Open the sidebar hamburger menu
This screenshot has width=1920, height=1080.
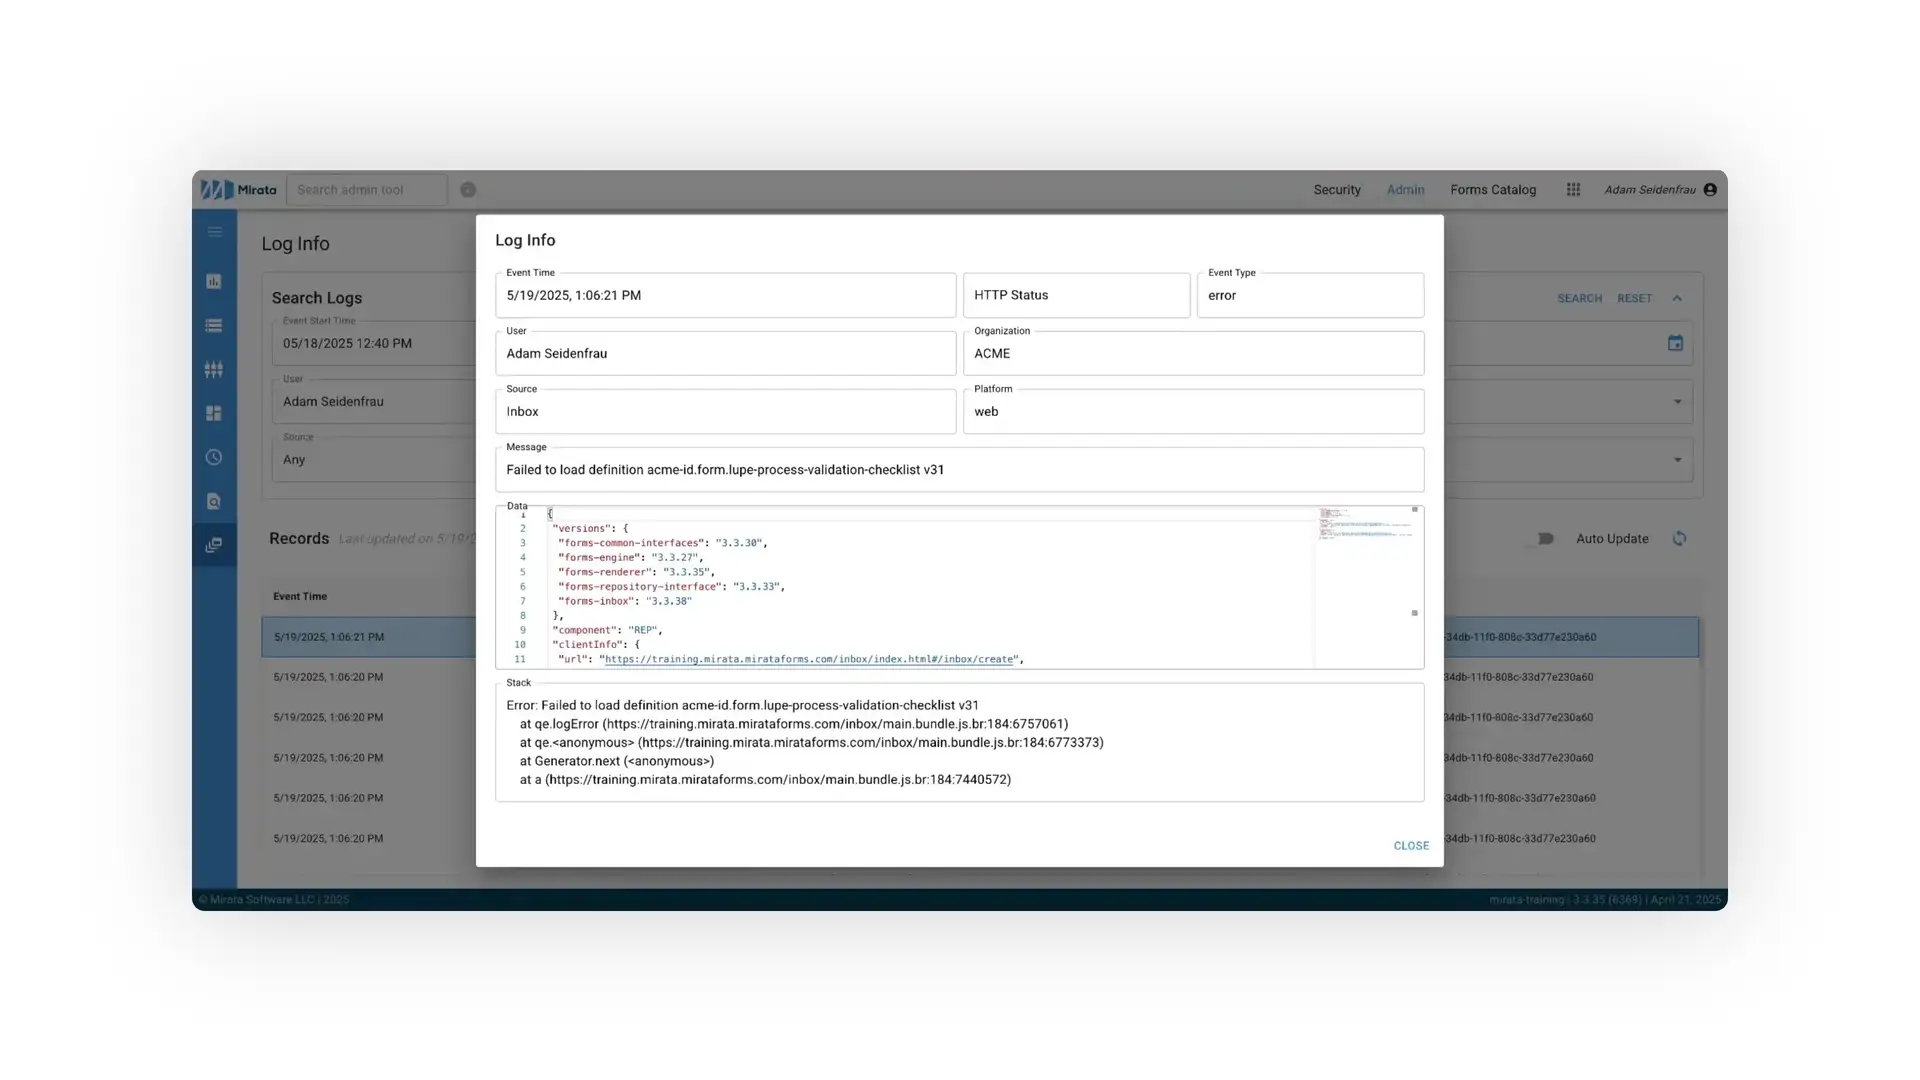click(214, 231)
